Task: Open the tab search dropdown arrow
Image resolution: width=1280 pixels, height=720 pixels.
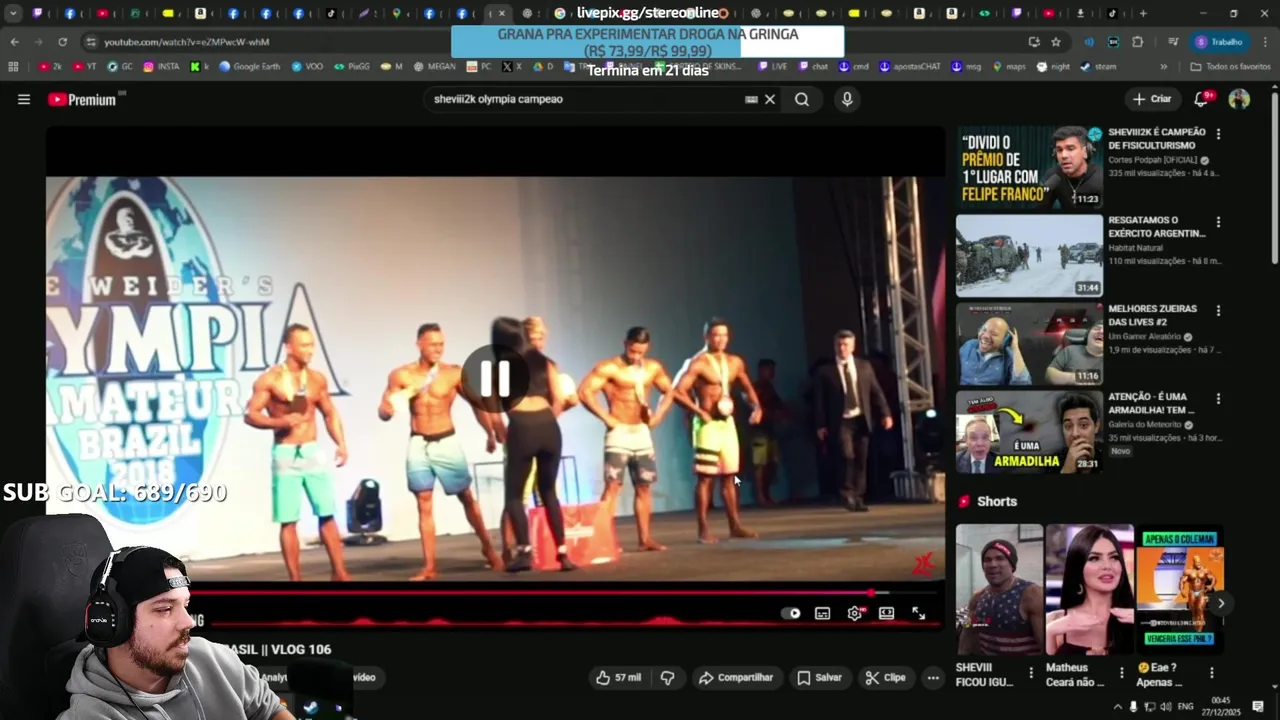Action: pyautogui.click(x=13, y=14)
